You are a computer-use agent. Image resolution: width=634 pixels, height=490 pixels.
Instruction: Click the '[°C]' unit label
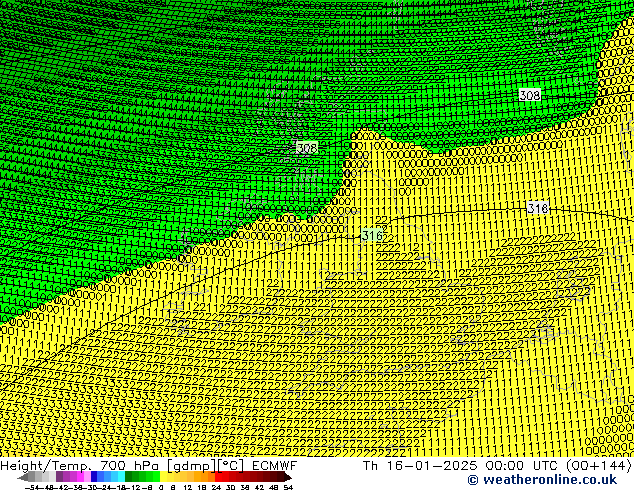pos(231,466)
